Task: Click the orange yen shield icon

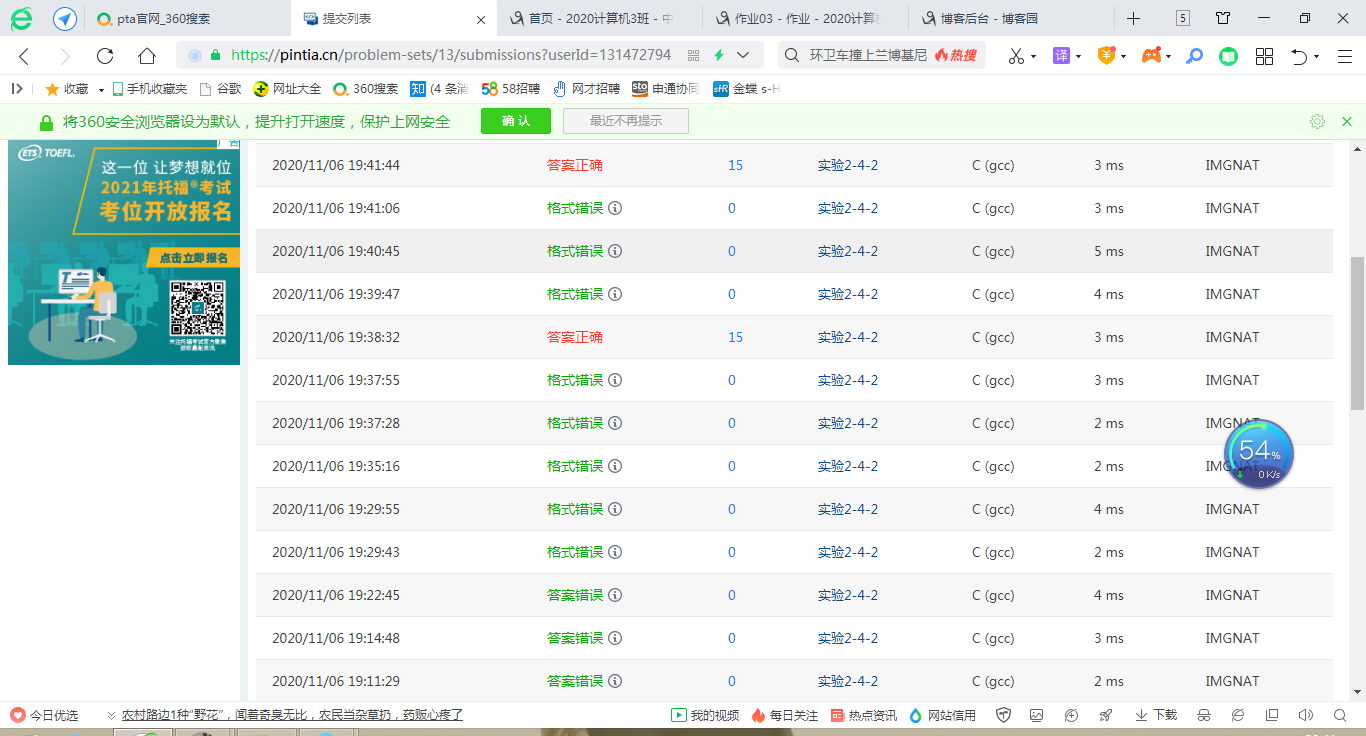Action: (1105, 56)
